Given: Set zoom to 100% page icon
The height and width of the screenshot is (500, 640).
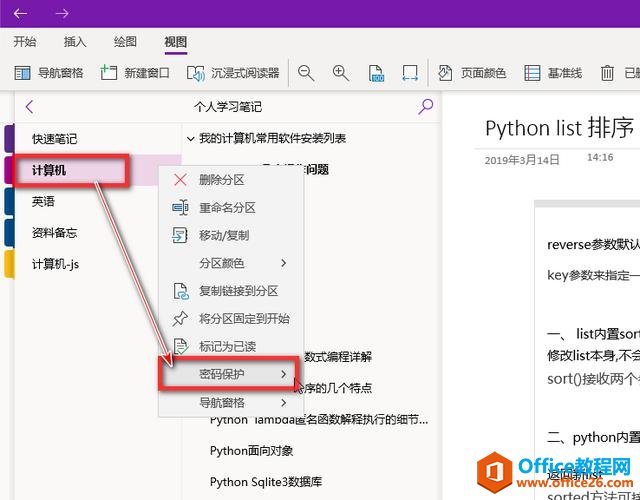Looking at the screenshot, I should 376,73.
